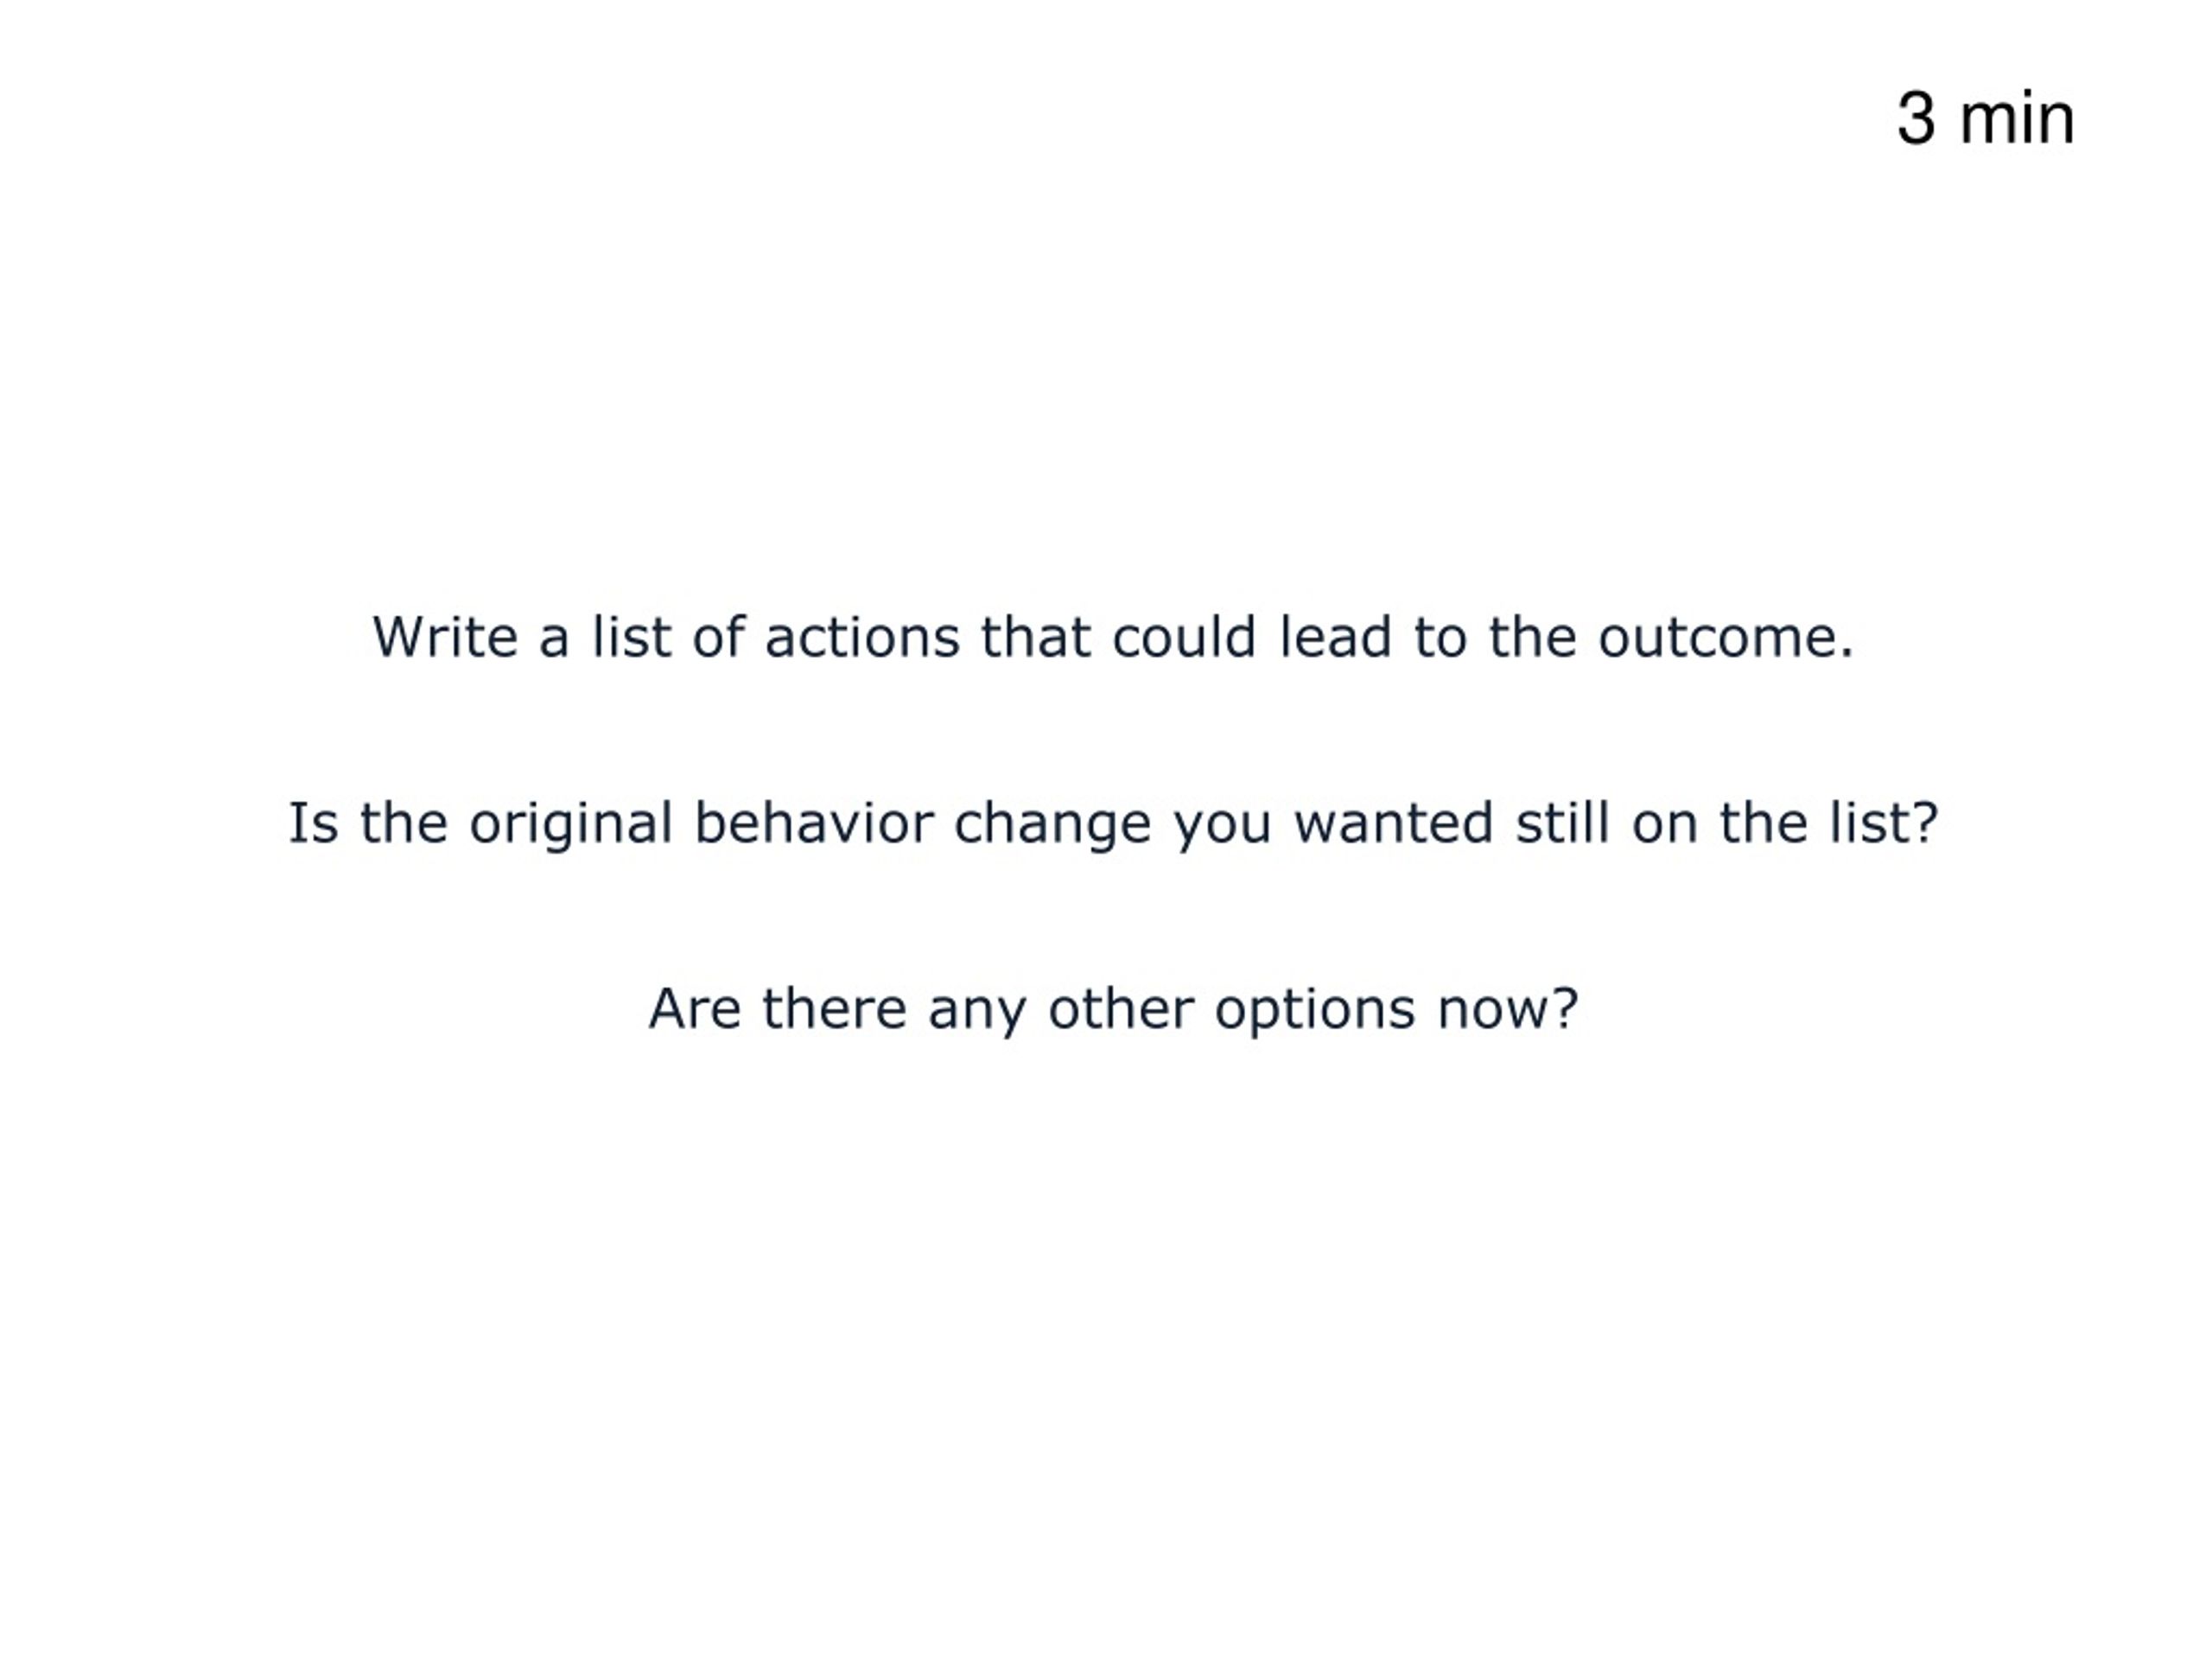Screen dimensions: 2212x1659
Task: Click the word "outcome." ending the first sentence
Action: coord(1726,637)
